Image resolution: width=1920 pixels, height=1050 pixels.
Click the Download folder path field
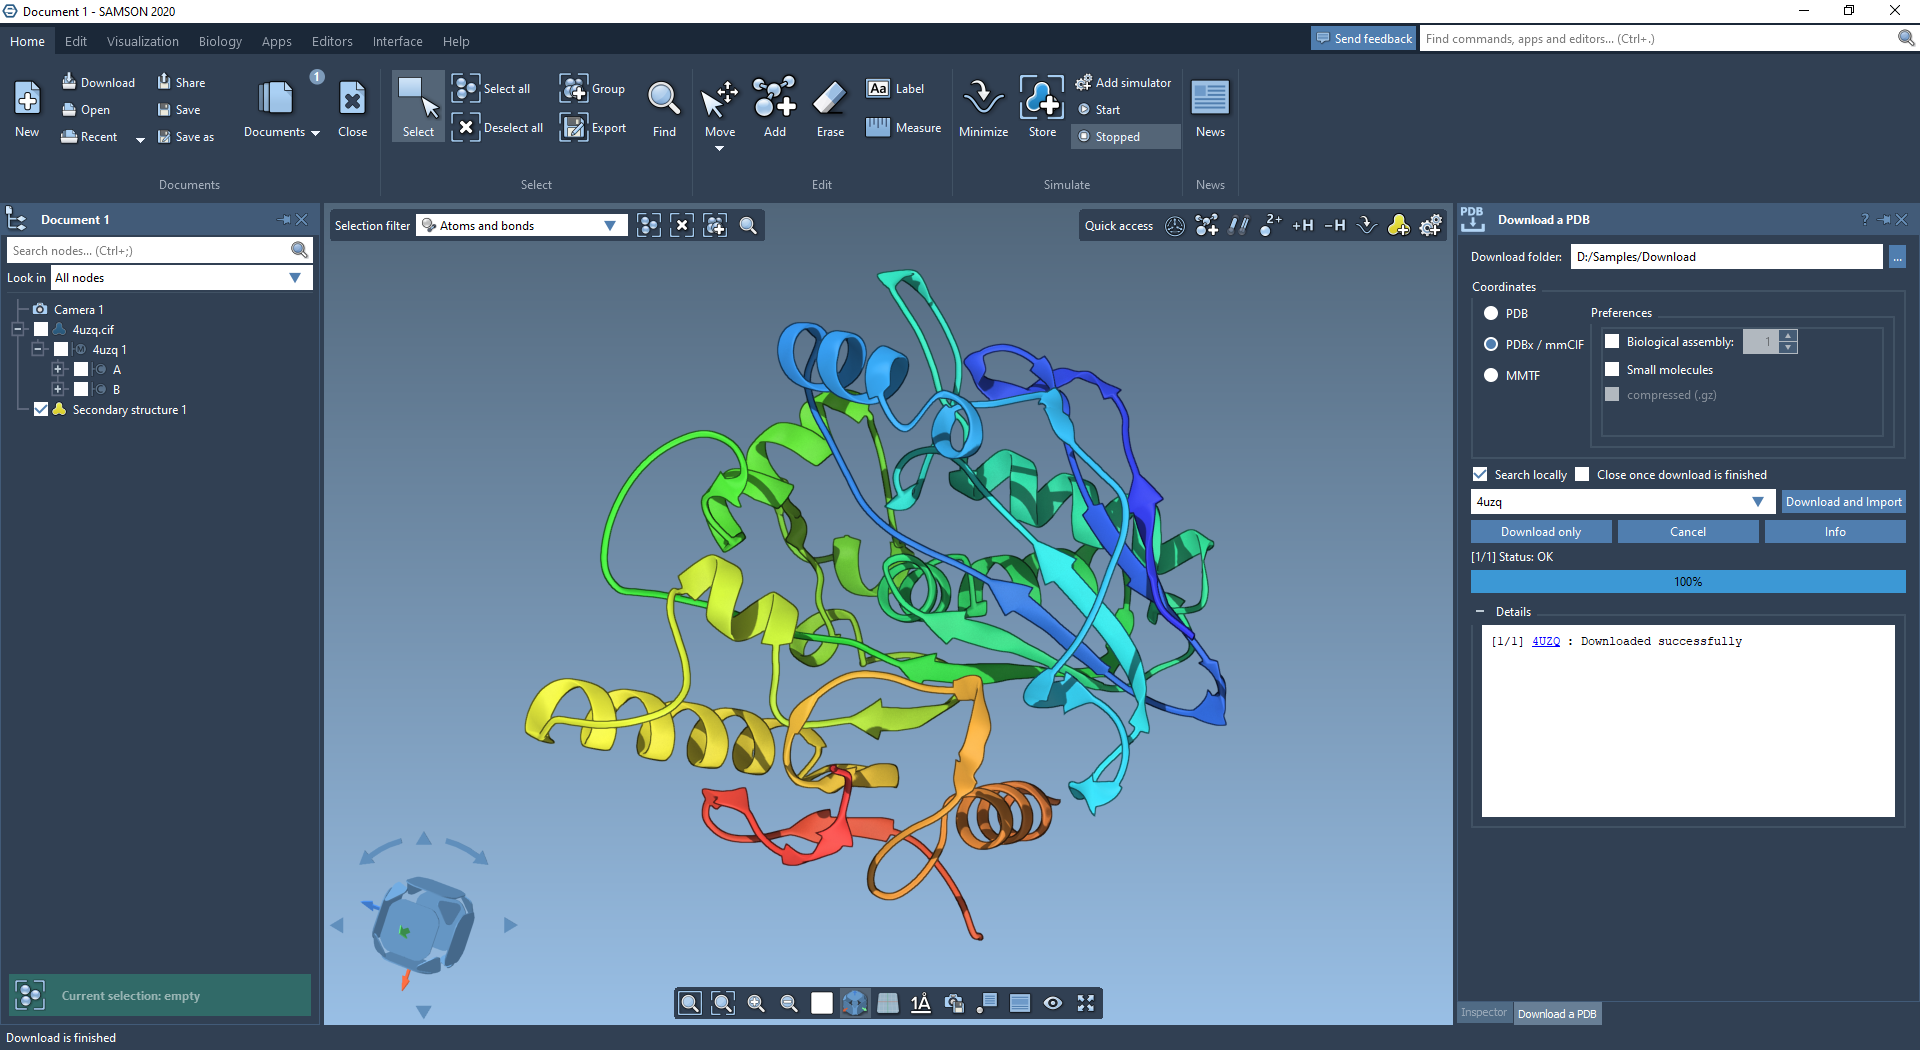tap(1725, 257)
